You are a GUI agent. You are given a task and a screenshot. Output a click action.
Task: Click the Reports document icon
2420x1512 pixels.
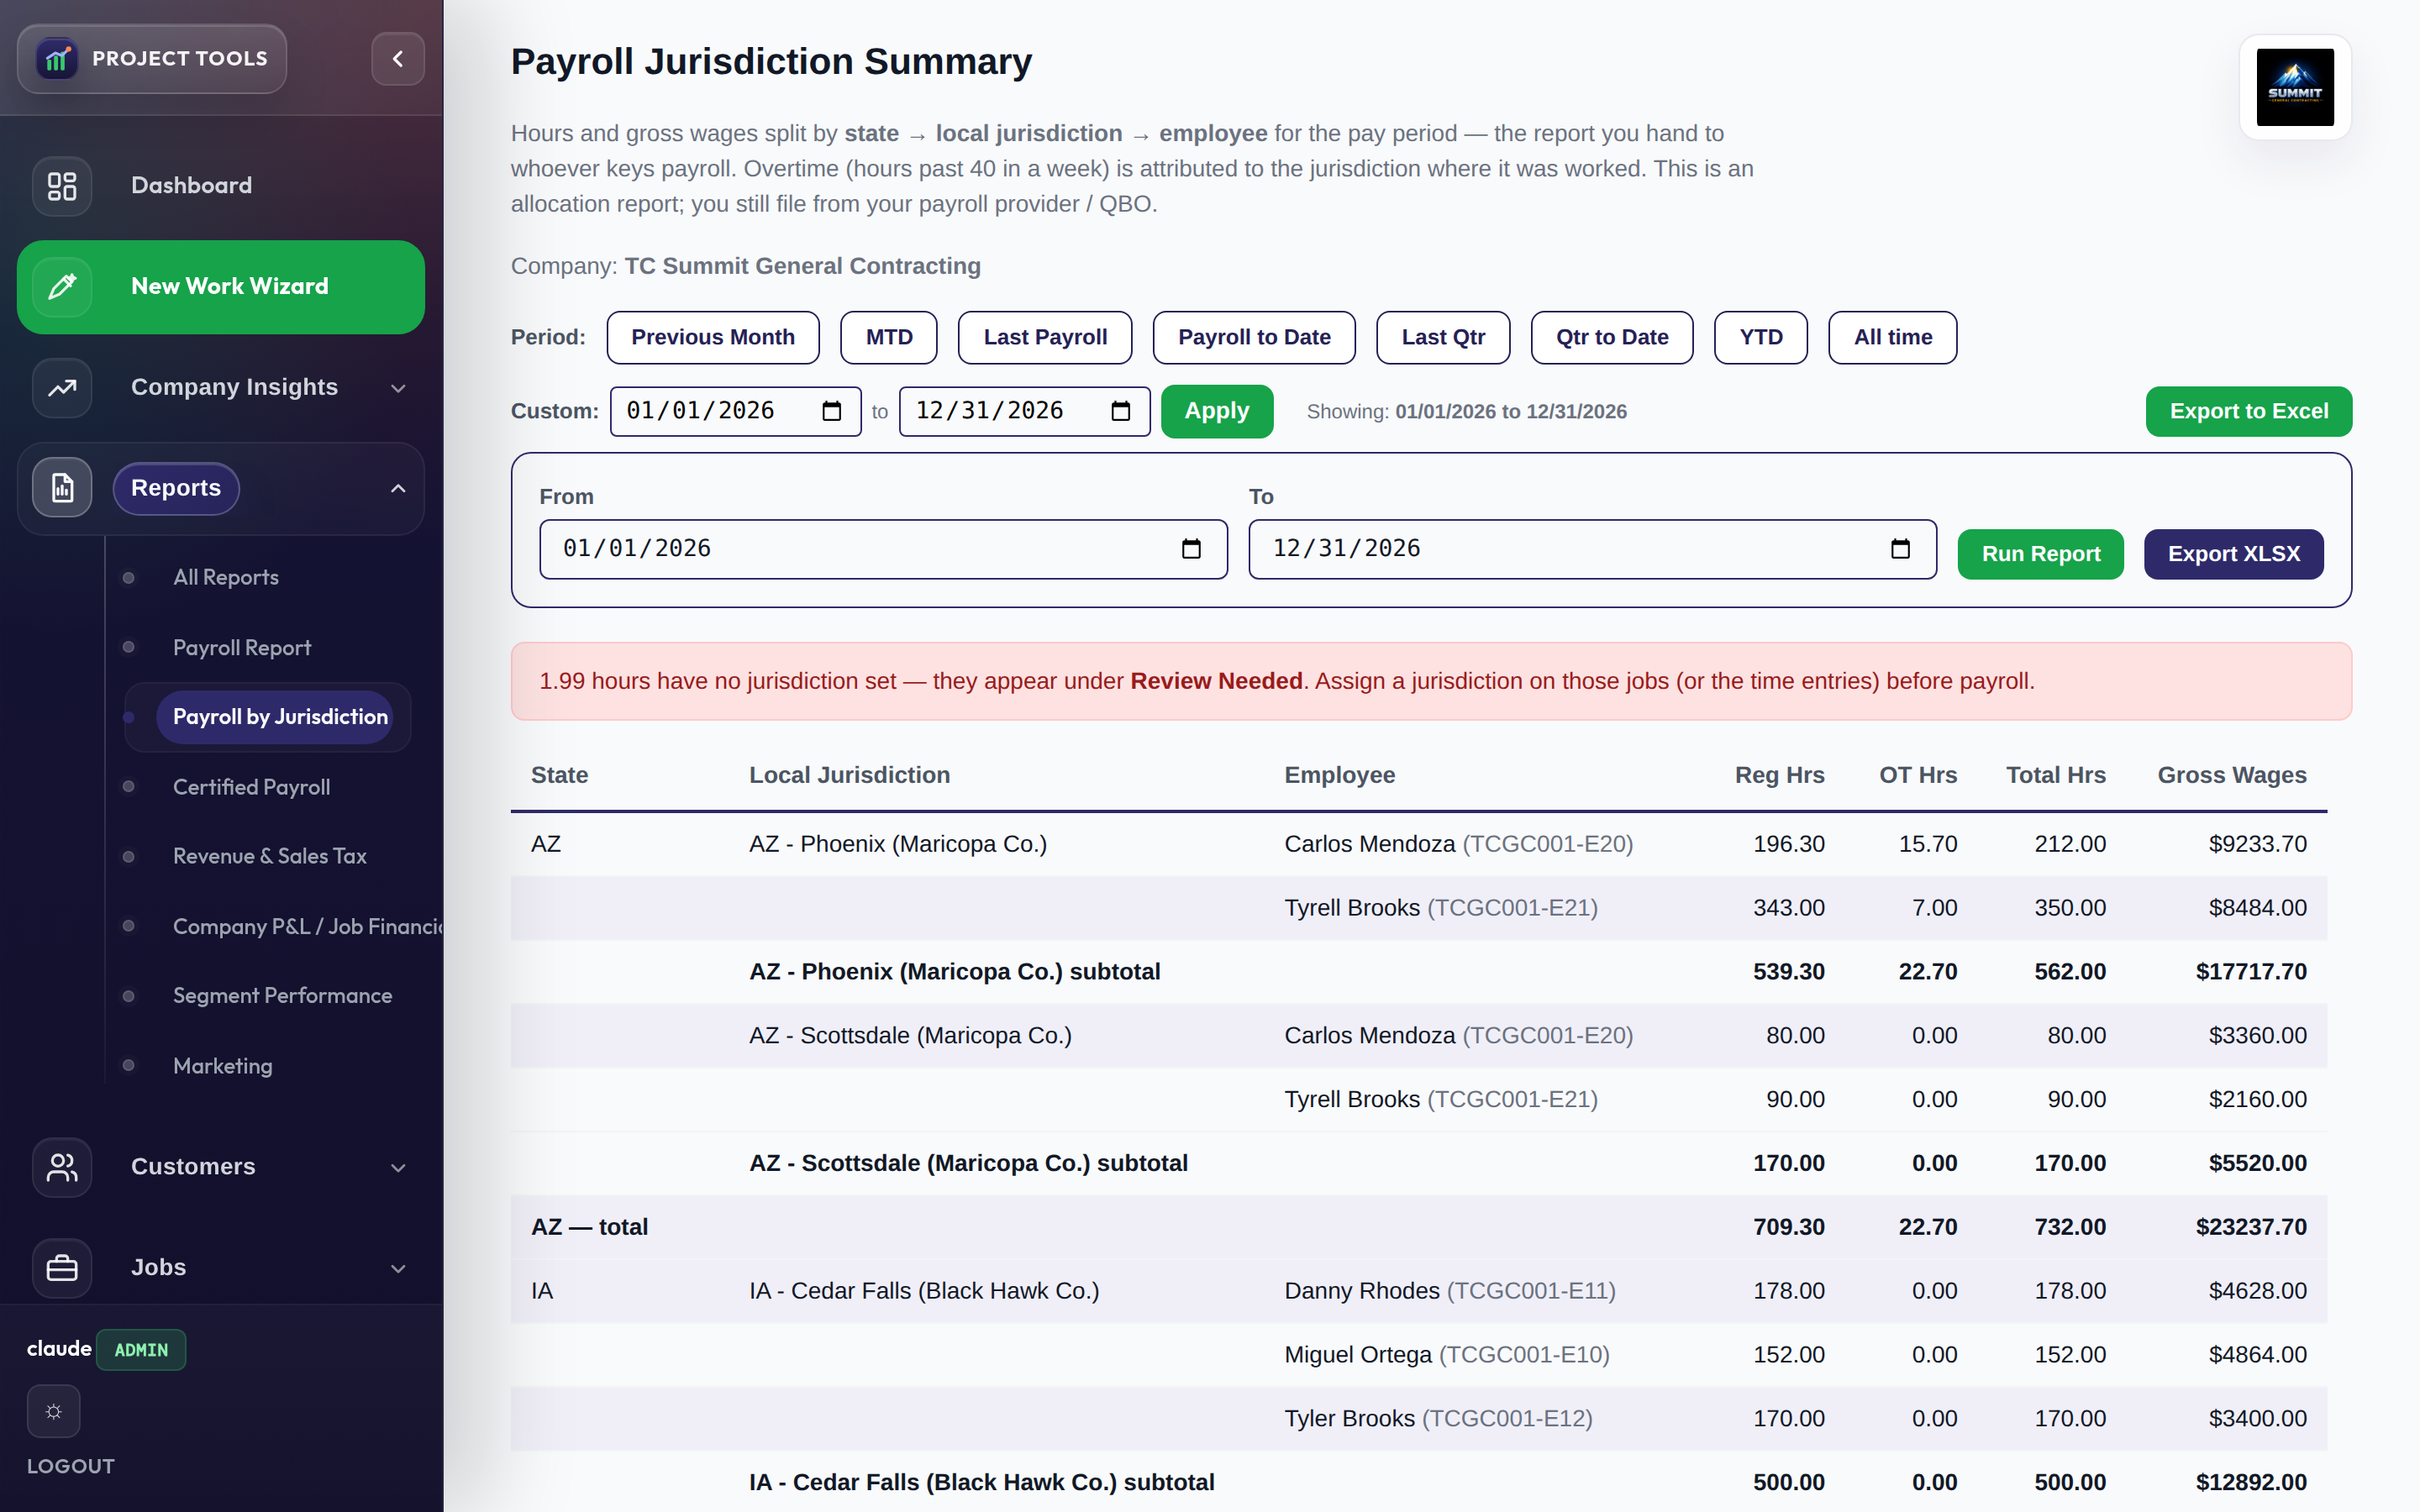click(x=62, y=488)
